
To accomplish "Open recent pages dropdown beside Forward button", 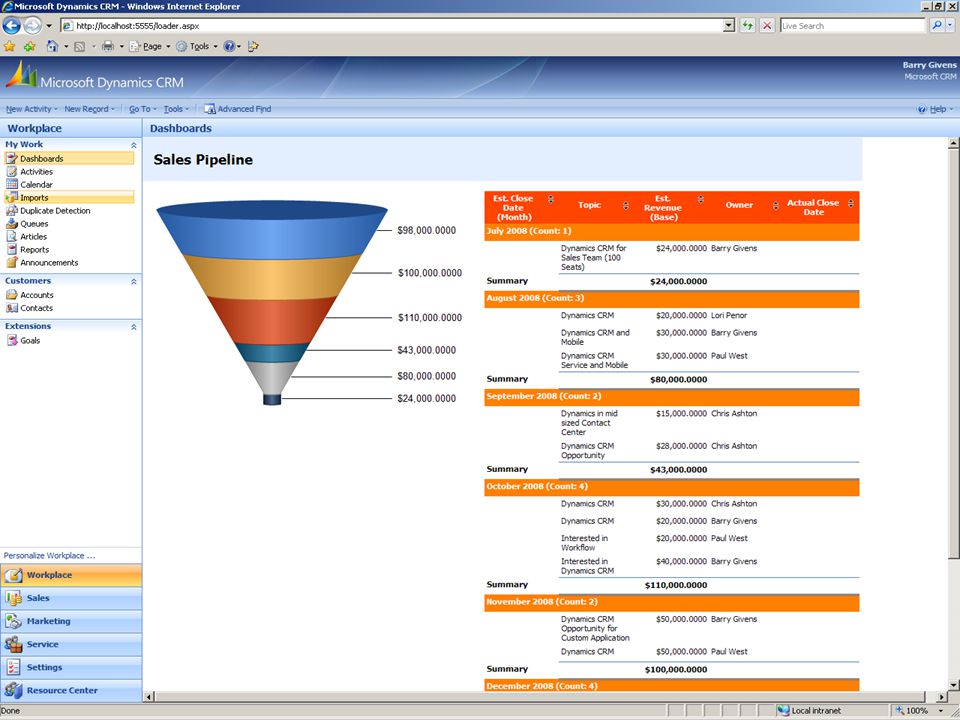I will click(x=49, y=26).
